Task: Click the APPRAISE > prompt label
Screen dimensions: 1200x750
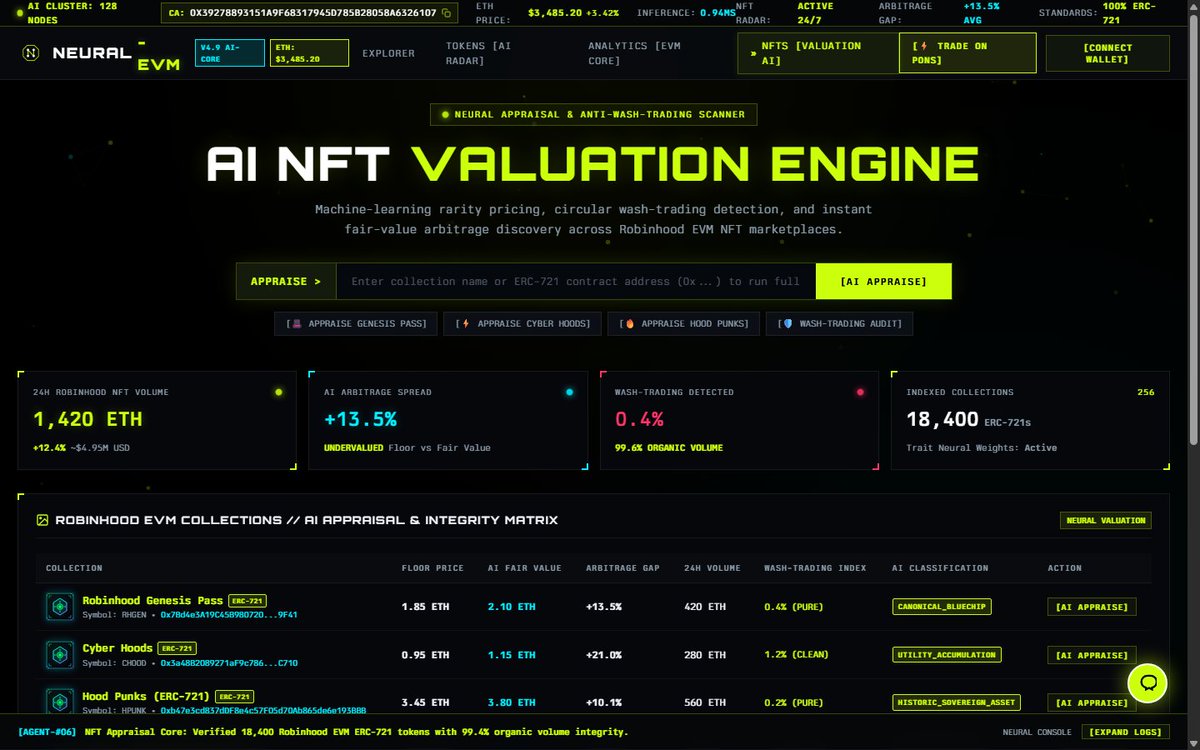Action: point(286,281)
